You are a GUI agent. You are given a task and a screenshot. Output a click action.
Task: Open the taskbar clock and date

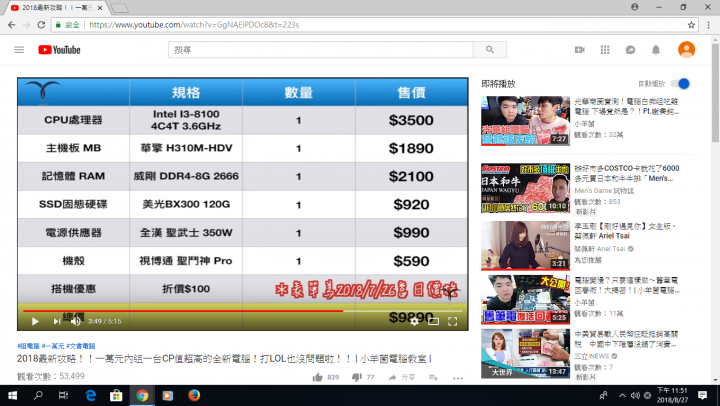(x=672, y=395)
